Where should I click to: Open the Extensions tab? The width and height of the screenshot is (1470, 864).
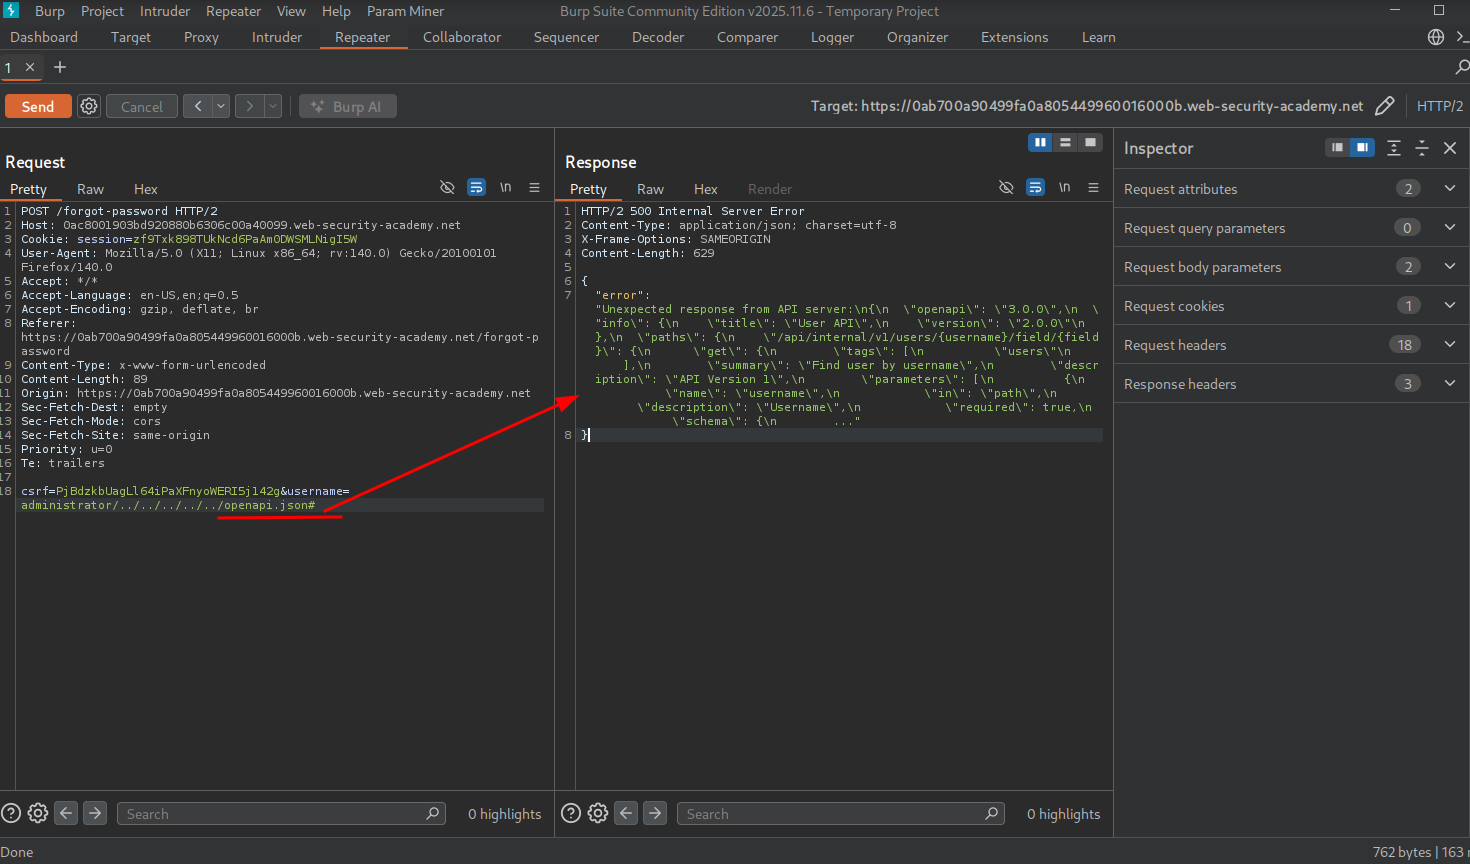tap(1015, 37)
